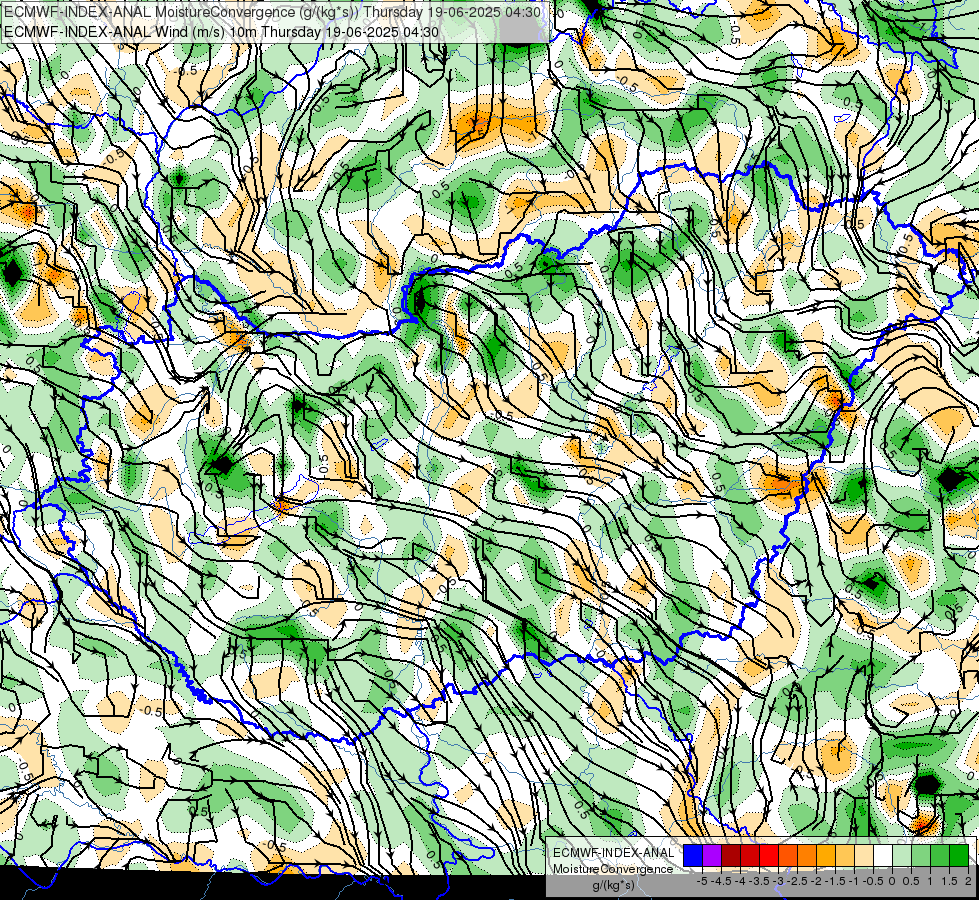The width and height of the screenshot is (979, 900).
Task: Select amber swatch between -2 and -1.5
Action: coord(826,855)
